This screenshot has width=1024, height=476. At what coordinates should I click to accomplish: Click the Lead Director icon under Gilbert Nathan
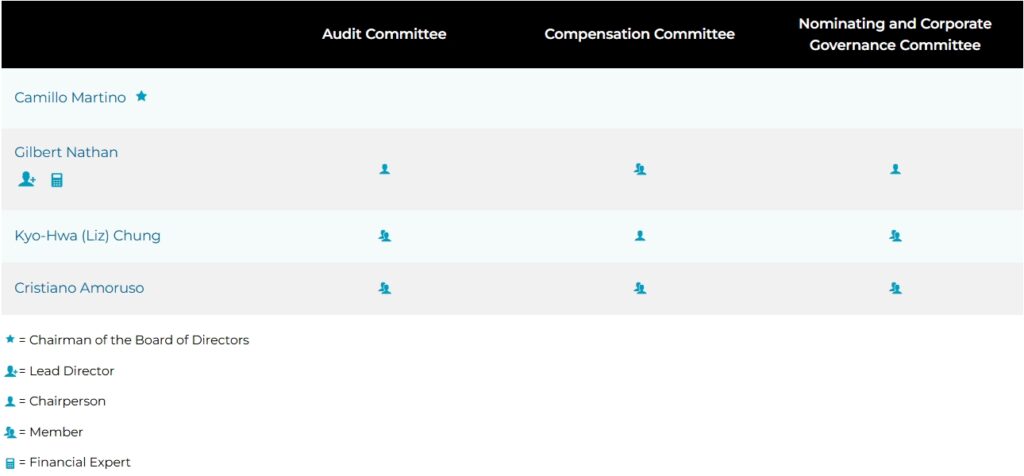[27, 180]
